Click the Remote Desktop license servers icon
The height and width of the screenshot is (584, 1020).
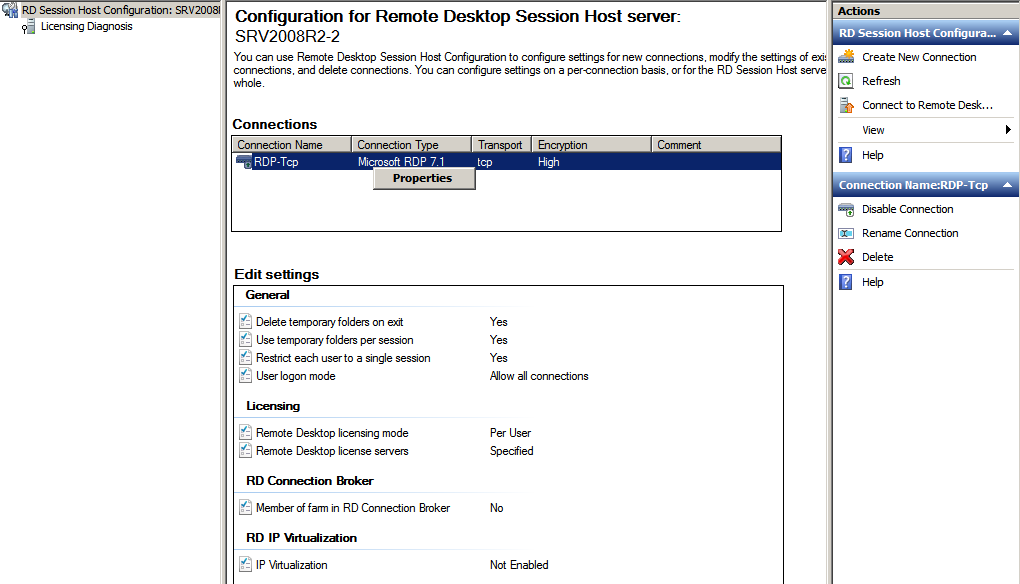[245, 451]
